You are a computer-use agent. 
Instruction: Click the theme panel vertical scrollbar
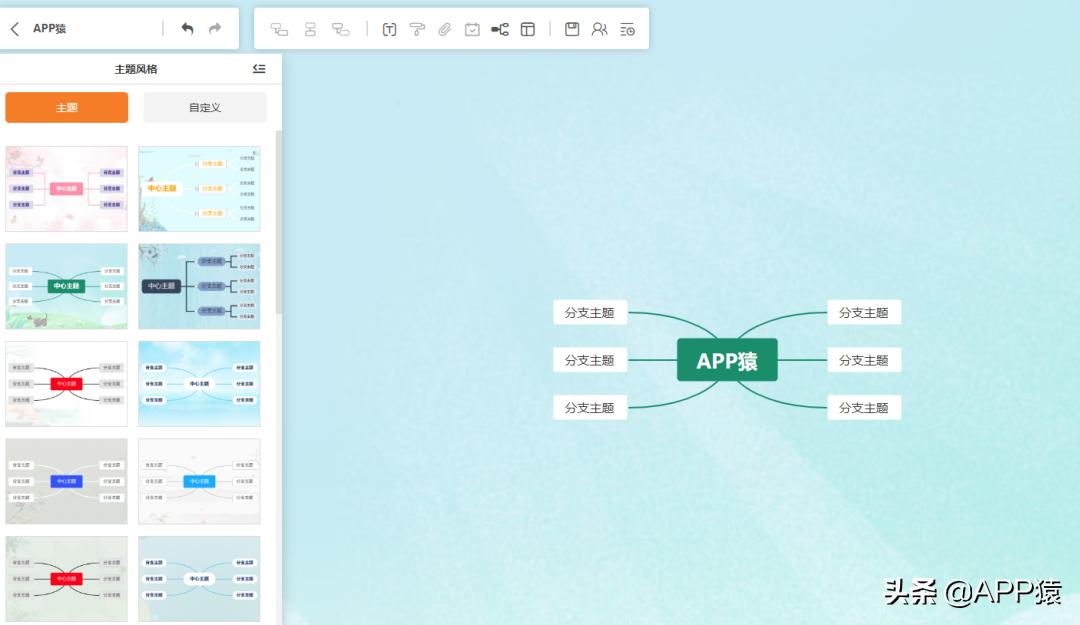(x=278, y=223)
